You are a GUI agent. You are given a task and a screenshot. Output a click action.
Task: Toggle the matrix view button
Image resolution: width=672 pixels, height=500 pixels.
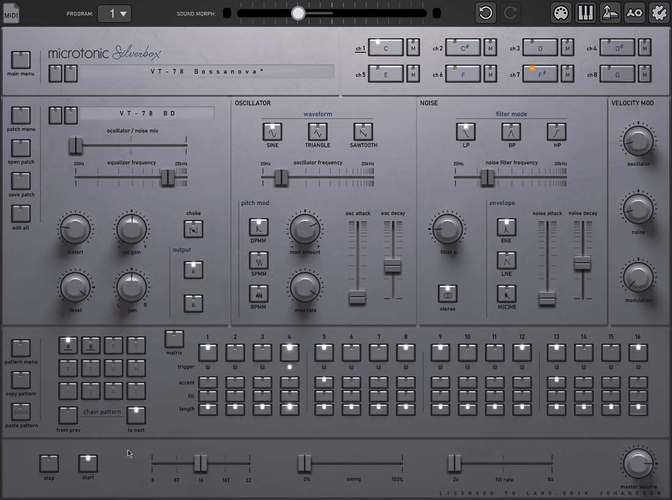coord(174,339)
